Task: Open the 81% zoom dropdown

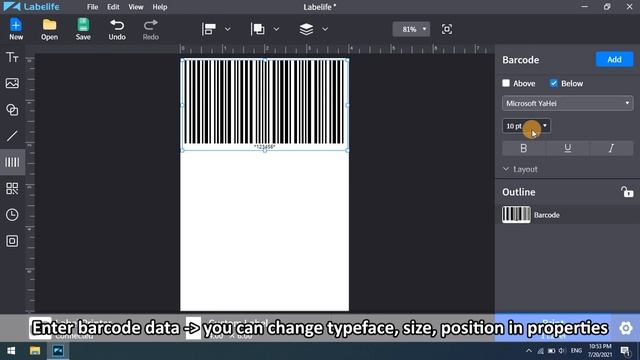Action: 411,29
